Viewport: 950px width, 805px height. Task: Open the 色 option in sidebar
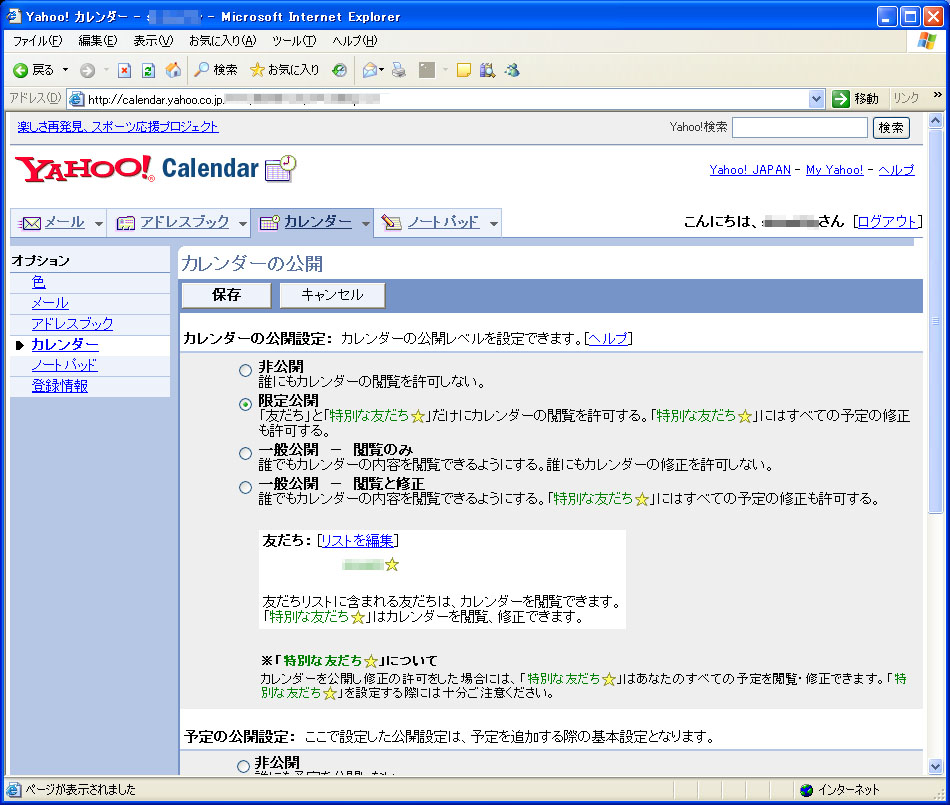click(39, 282)
